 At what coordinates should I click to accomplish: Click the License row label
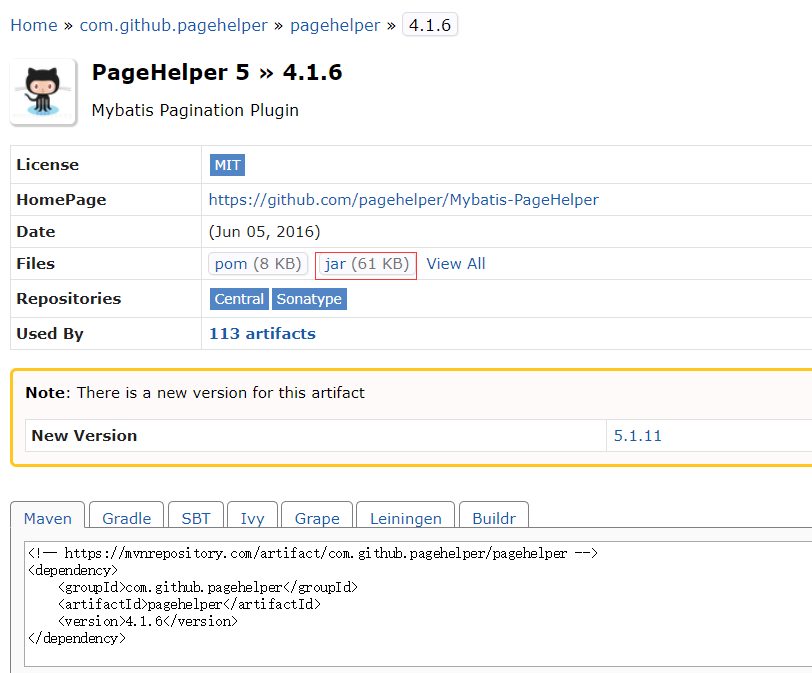pyautogui.click(x=48, y=165)
